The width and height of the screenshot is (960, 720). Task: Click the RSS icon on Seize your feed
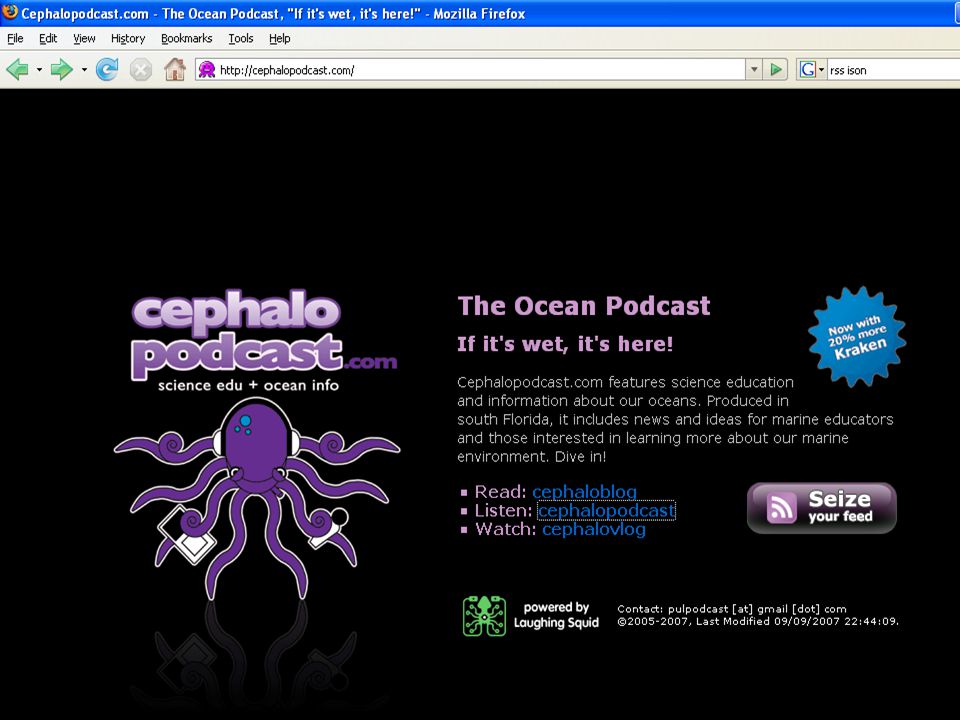click(782, 508)
